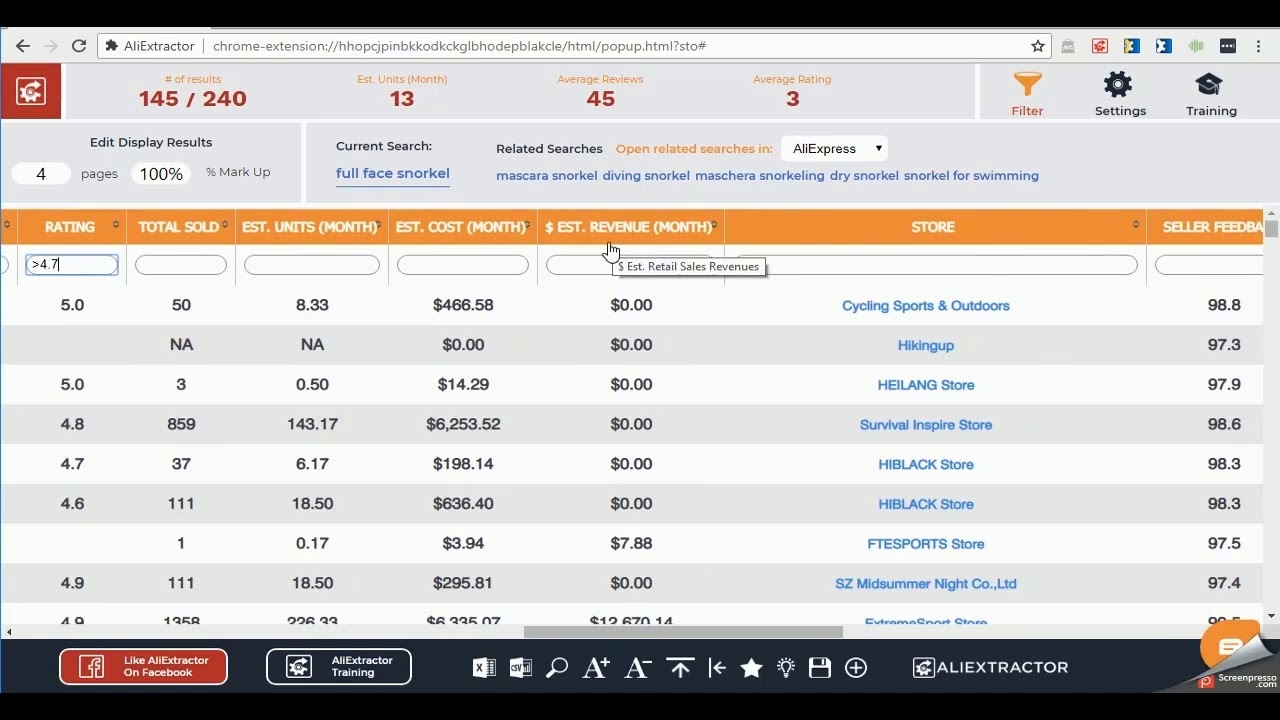Click the floppy disk save icon
The width and height of the screenshot is (1280, 720).
click(x=820, y=668)
